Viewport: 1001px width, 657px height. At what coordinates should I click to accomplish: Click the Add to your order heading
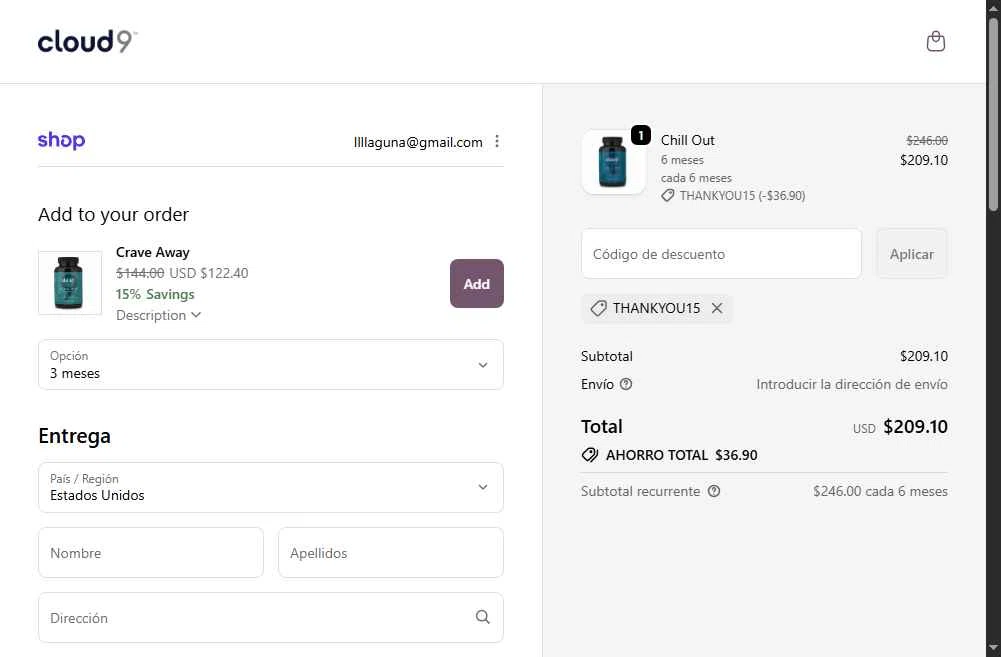pyautogui.click(x=114, y=215)
